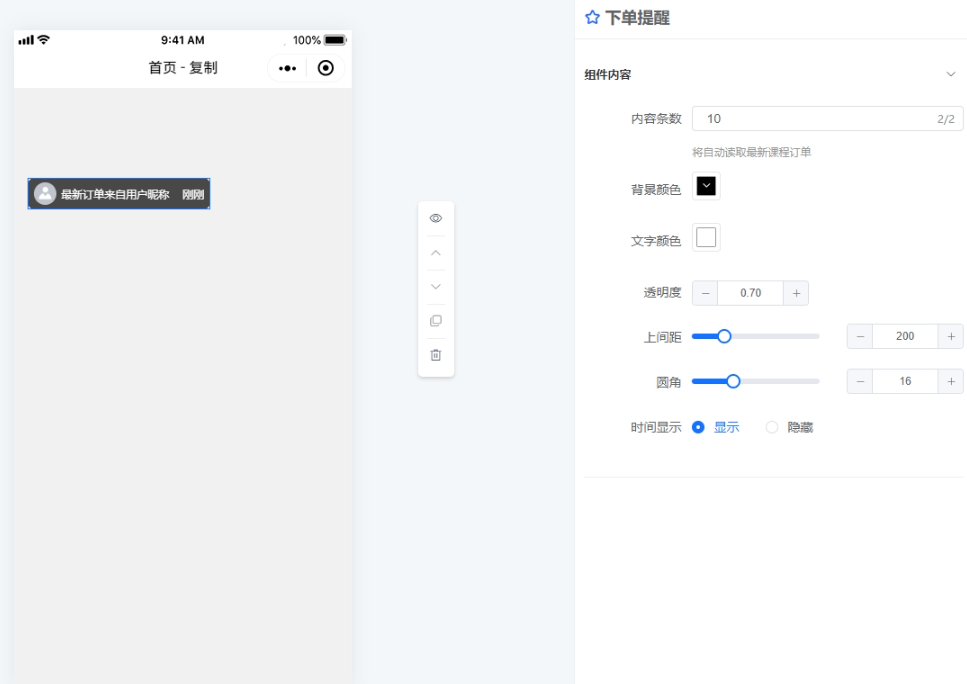Viewport: 967px width, 684px height.
Task: Click the star icon beside 下单提醒
Action: [x=592, y=17]
